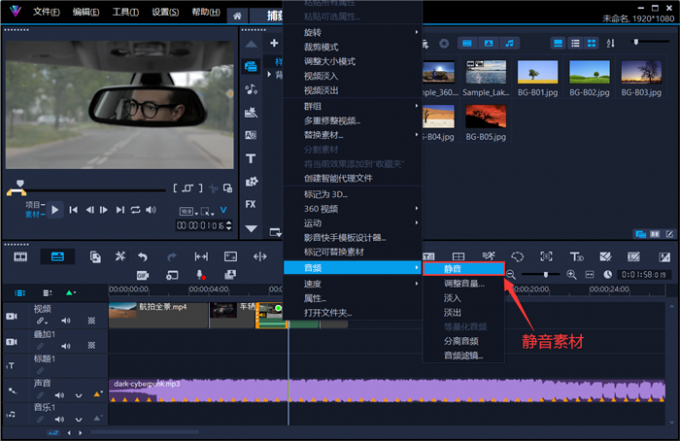Open the audio library panel
The height and width of the screenshot is (441, 680).
[x=251, y=89]
